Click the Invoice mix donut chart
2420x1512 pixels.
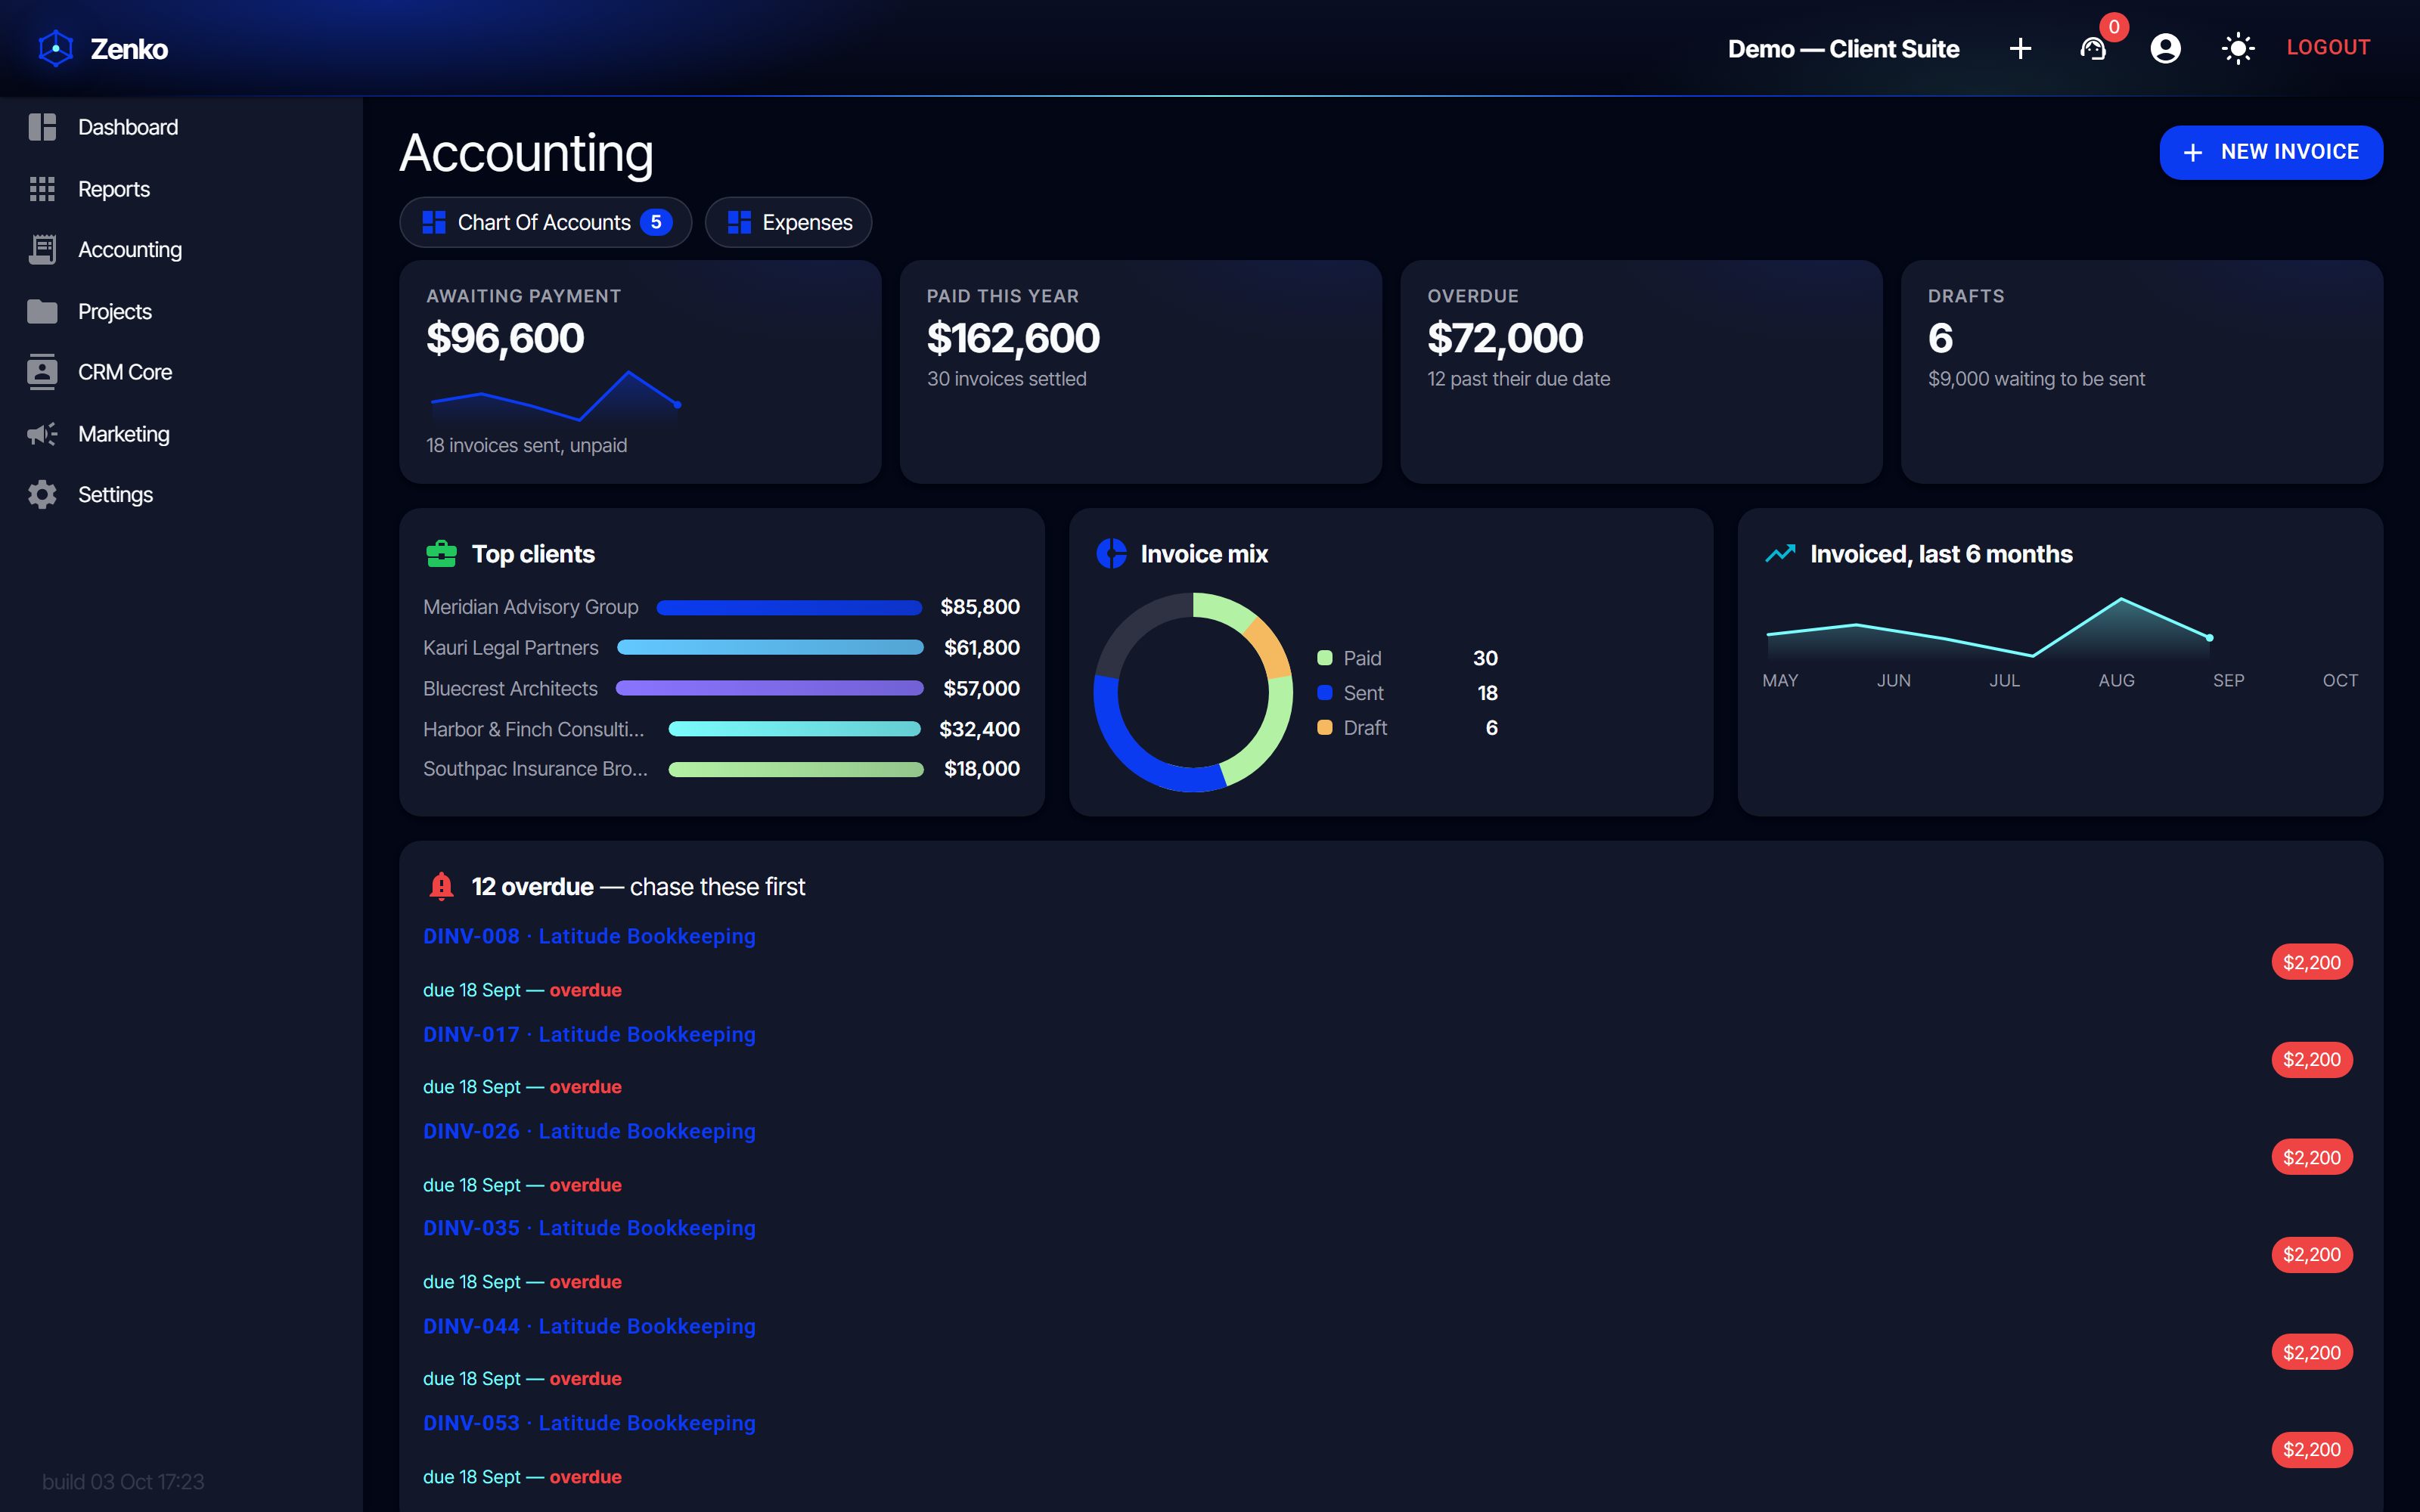[x=1193, y=692]
